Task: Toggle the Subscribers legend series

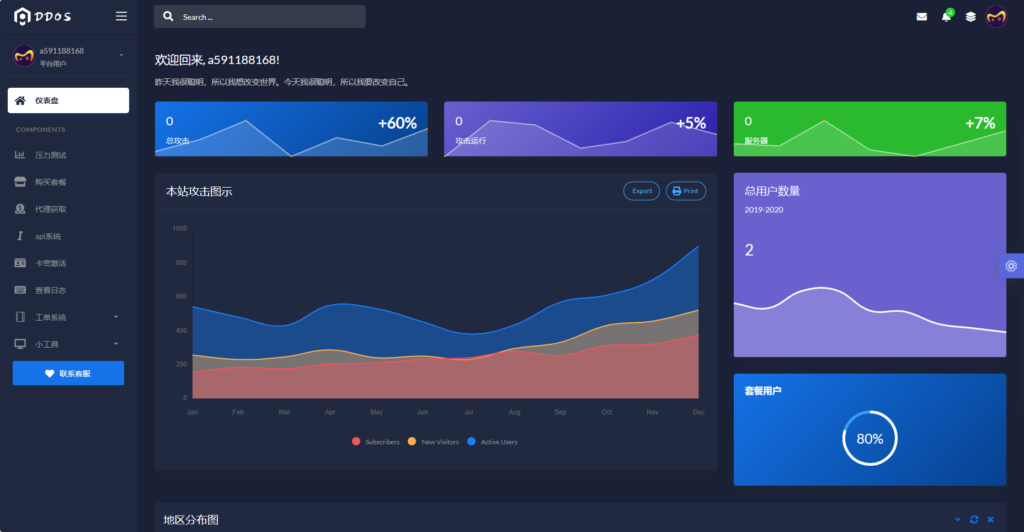Action: [x=376, y=441]
